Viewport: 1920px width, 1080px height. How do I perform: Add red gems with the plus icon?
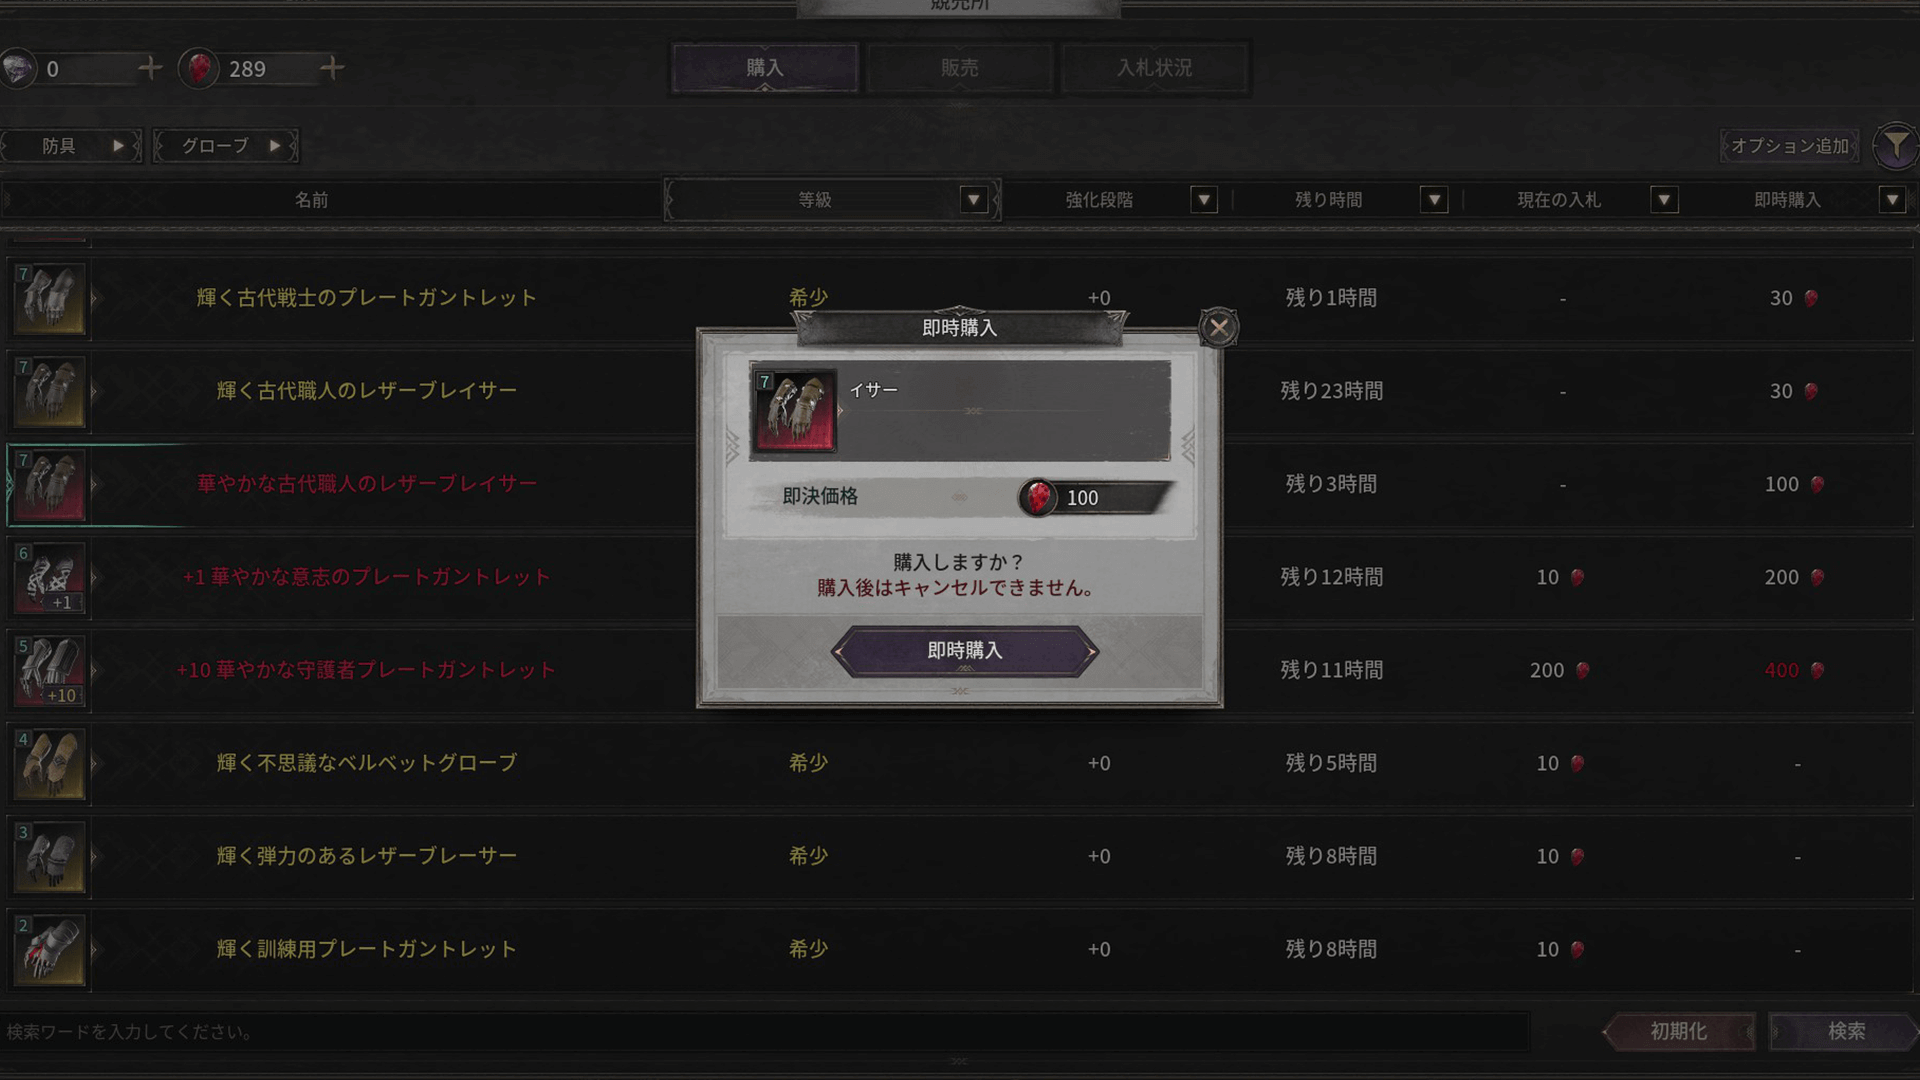pos(332,68)
